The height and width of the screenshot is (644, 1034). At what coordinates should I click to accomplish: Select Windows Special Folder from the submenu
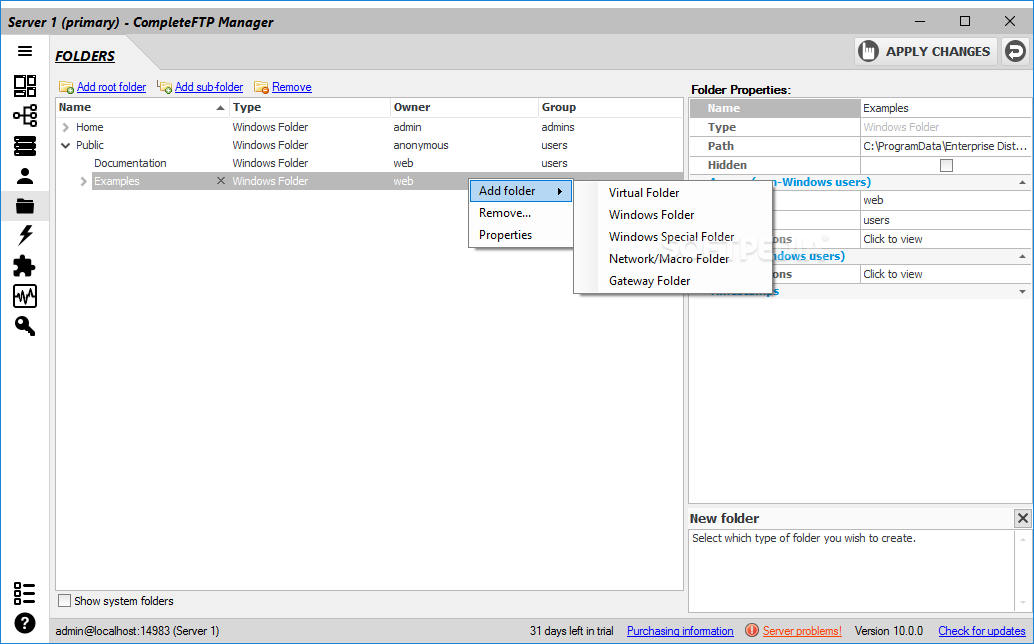[x=673, y=237]
